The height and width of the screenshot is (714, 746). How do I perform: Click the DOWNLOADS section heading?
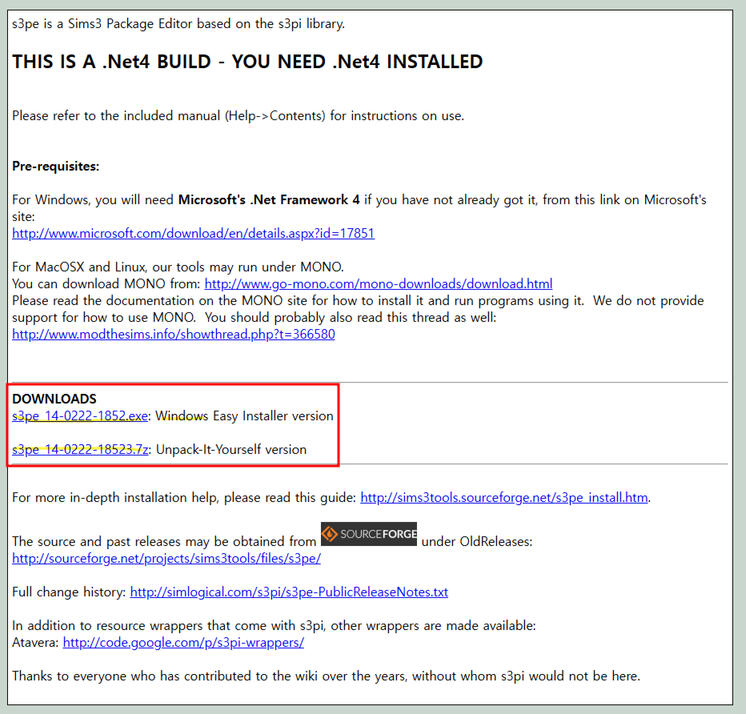[54, 398]
